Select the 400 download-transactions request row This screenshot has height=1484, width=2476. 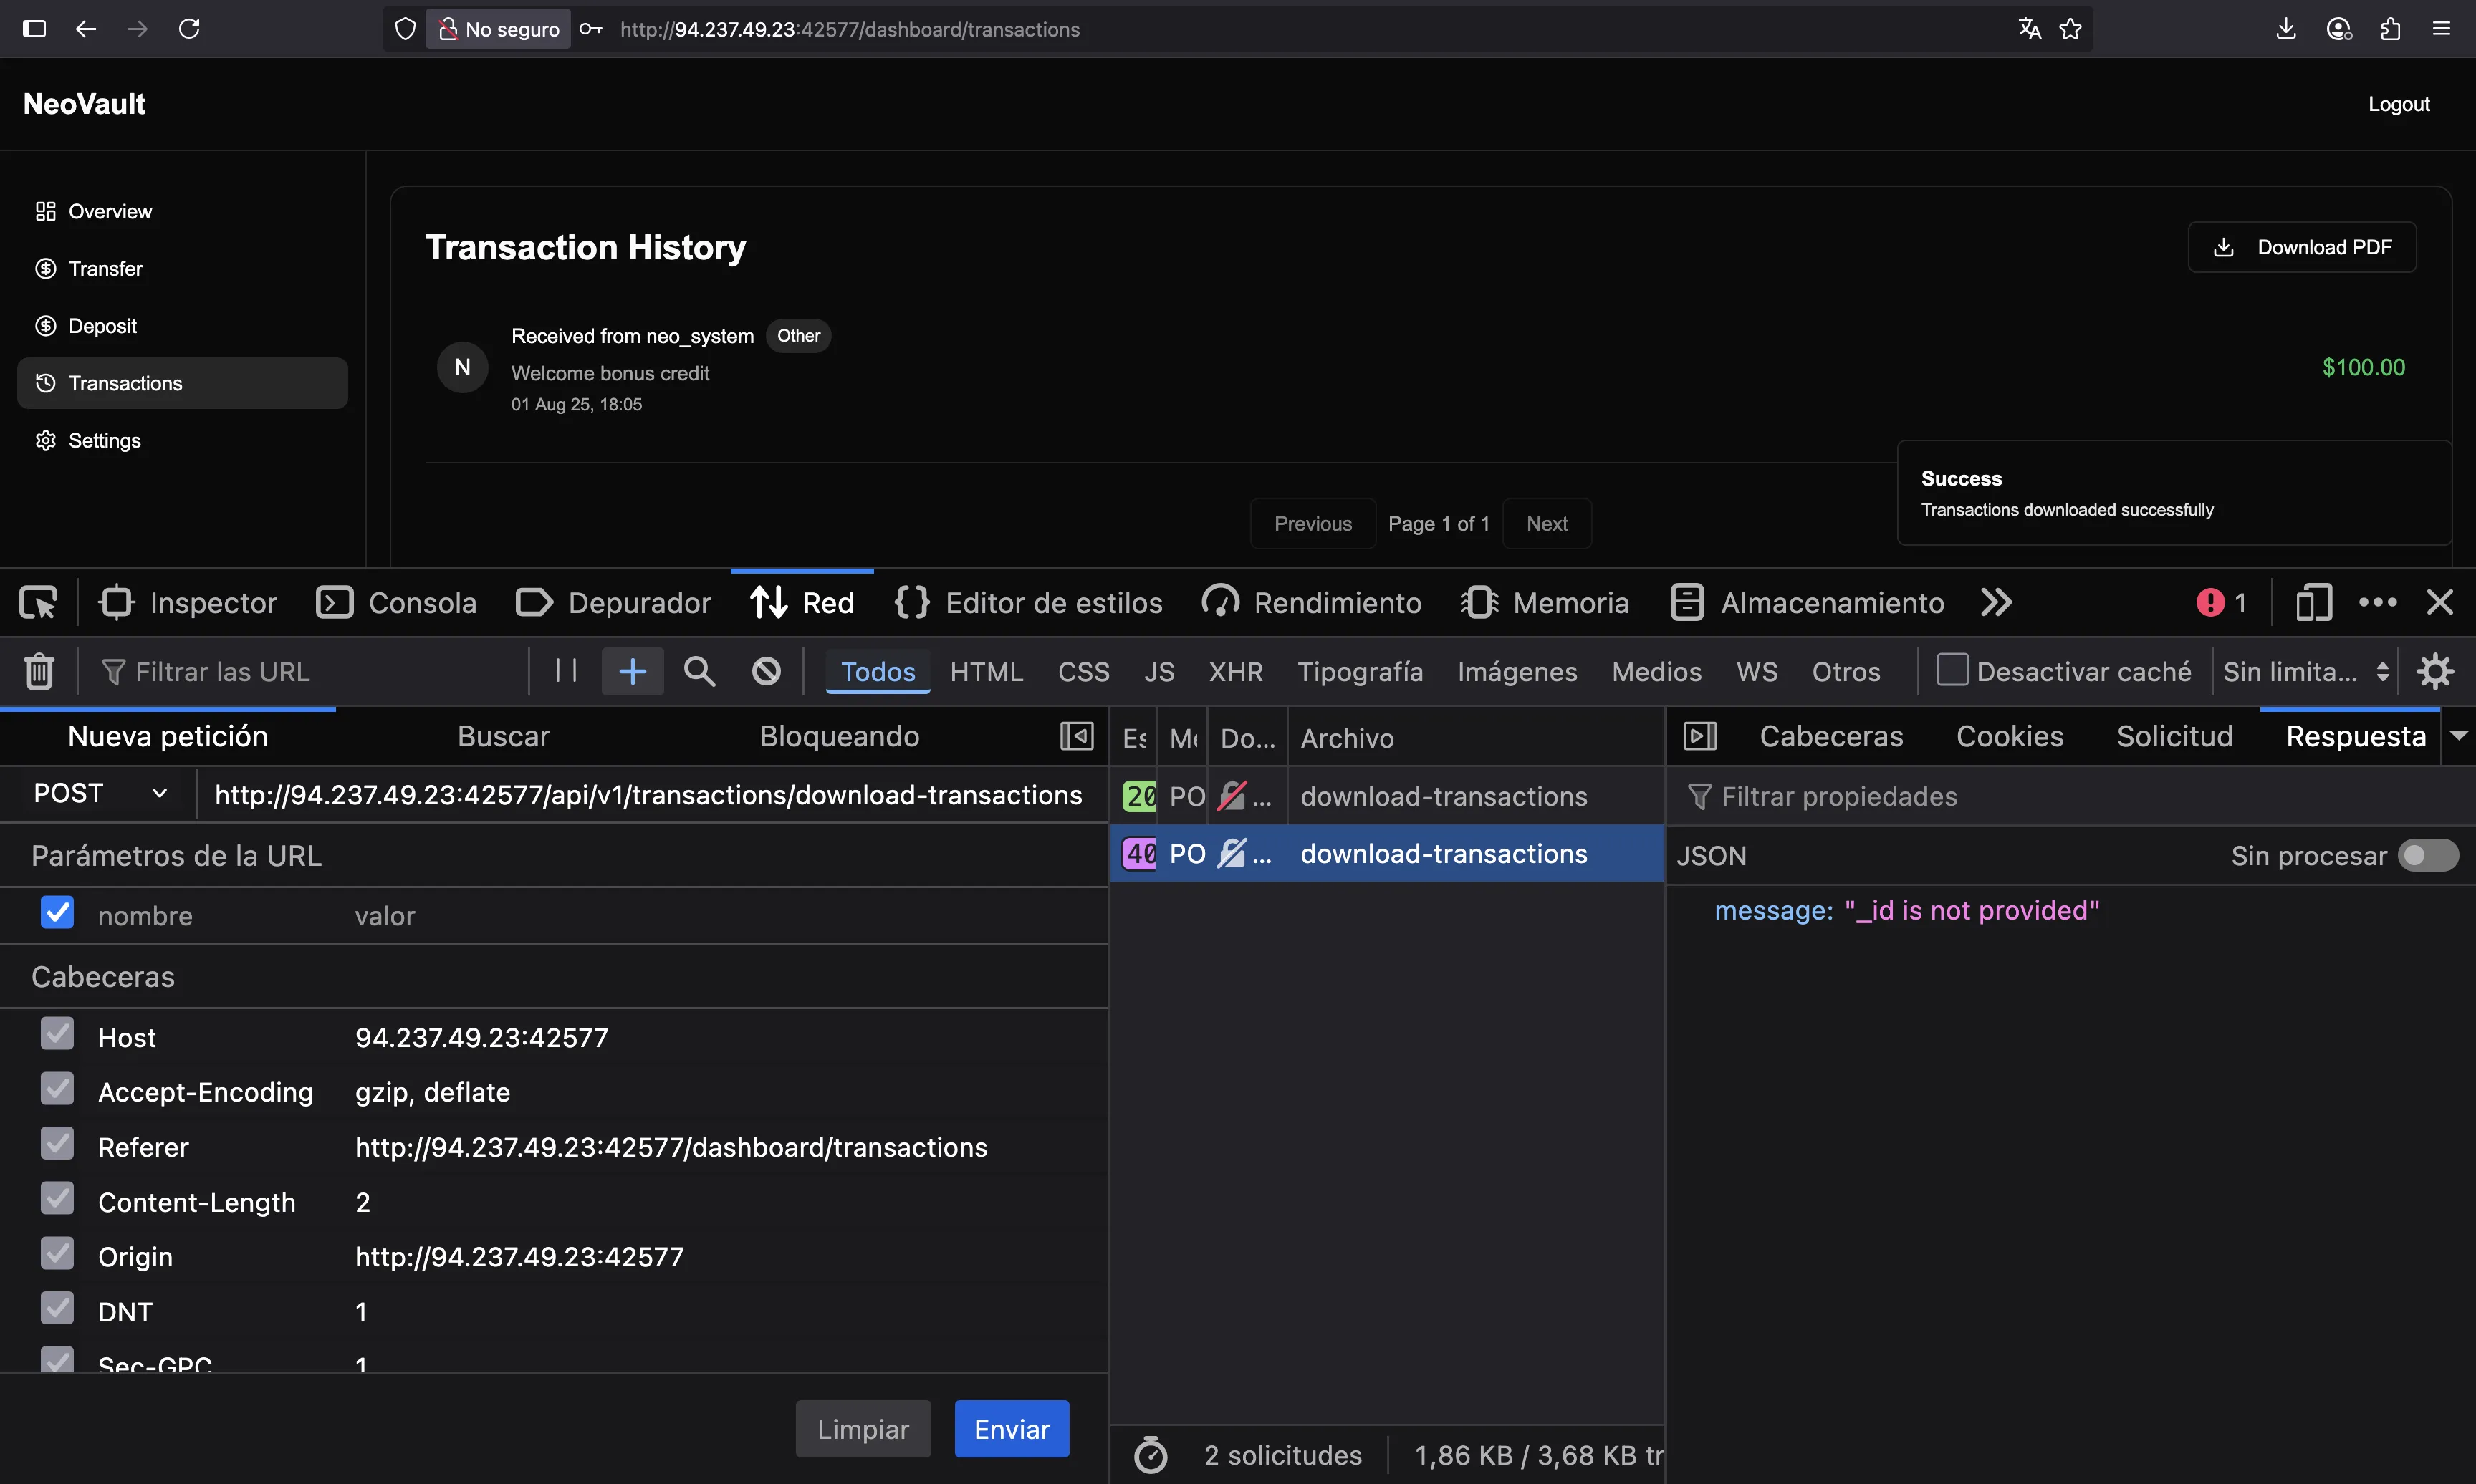[x=1386, y=853]
